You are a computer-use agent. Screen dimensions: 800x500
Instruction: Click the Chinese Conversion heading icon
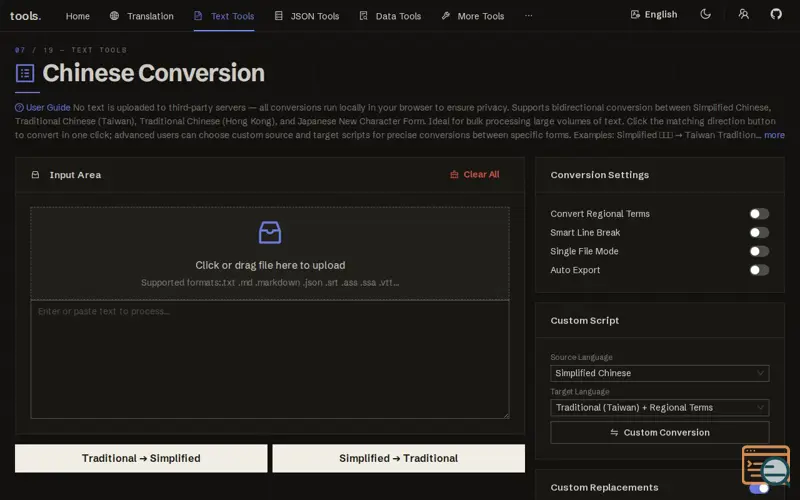click(x=25, y=73)
